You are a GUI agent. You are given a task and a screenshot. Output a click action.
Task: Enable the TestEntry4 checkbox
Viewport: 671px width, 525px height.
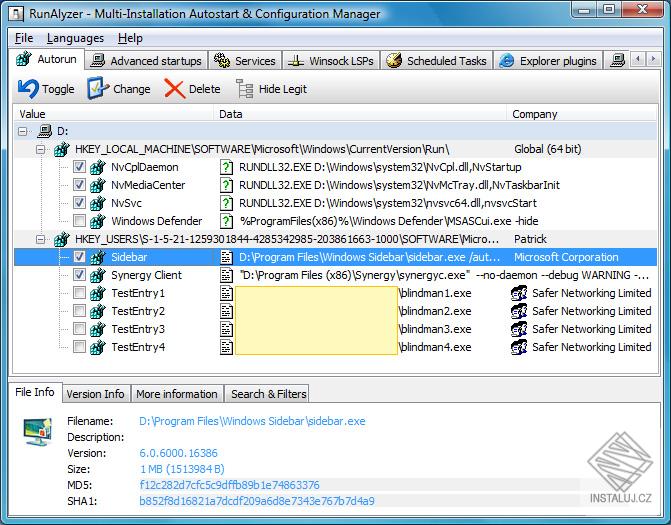[79, 347]
